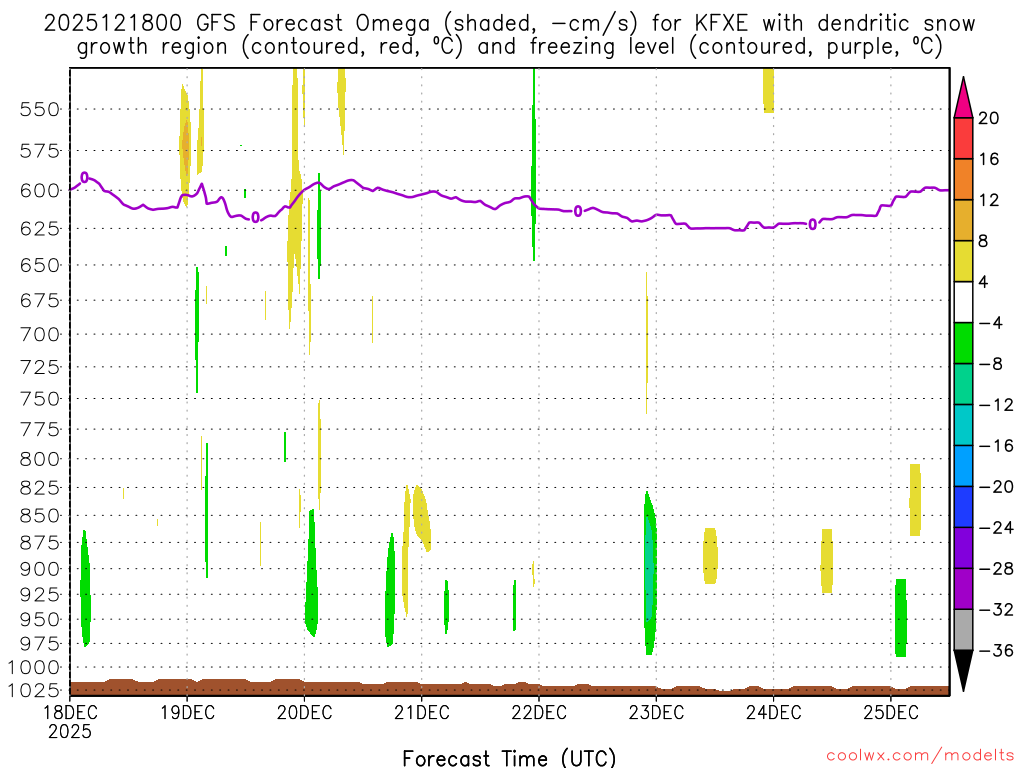1024x768 pixels.
Task: Click the 775 pressure level label
Action: point(39,430)
